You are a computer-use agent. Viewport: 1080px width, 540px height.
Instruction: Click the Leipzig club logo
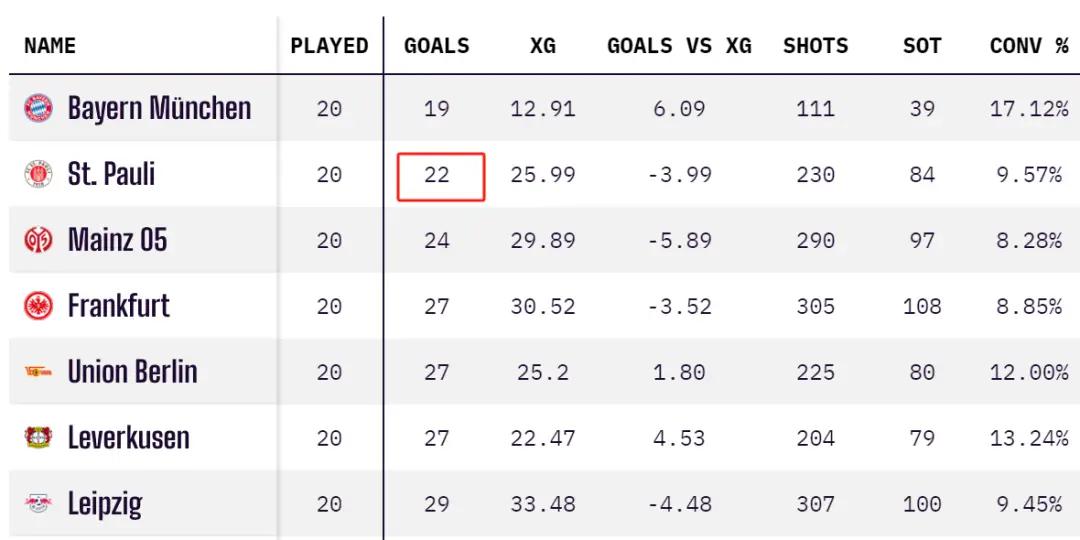(39, 504)
